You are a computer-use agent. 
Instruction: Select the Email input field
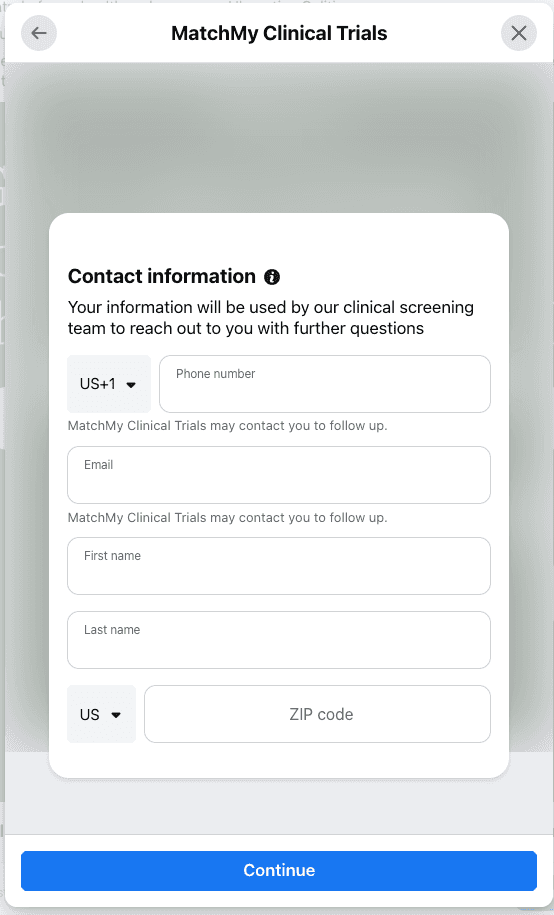click(x=279, y=475)
